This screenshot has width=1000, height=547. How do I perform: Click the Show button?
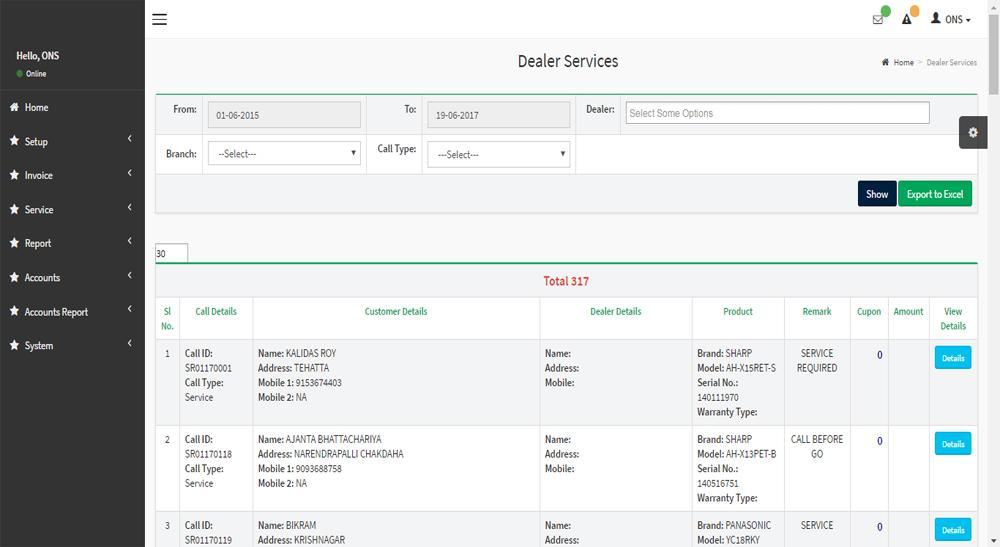click(877, 194)
